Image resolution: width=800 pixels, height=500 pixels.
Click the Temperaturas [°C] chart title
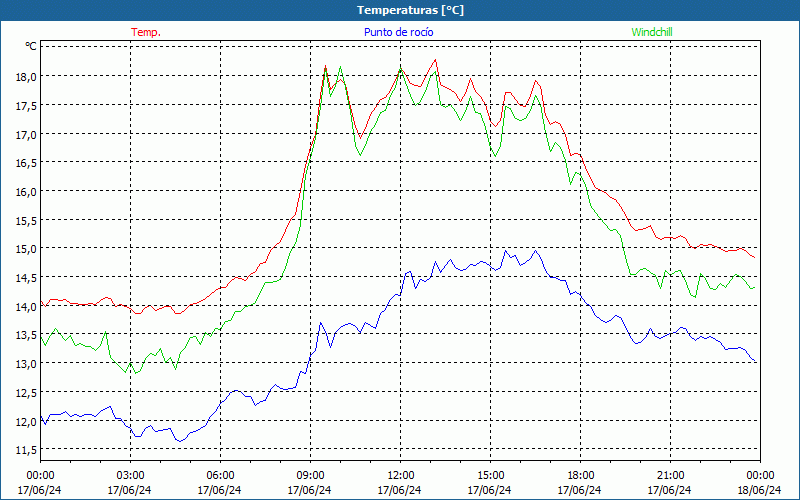(410, 10)
